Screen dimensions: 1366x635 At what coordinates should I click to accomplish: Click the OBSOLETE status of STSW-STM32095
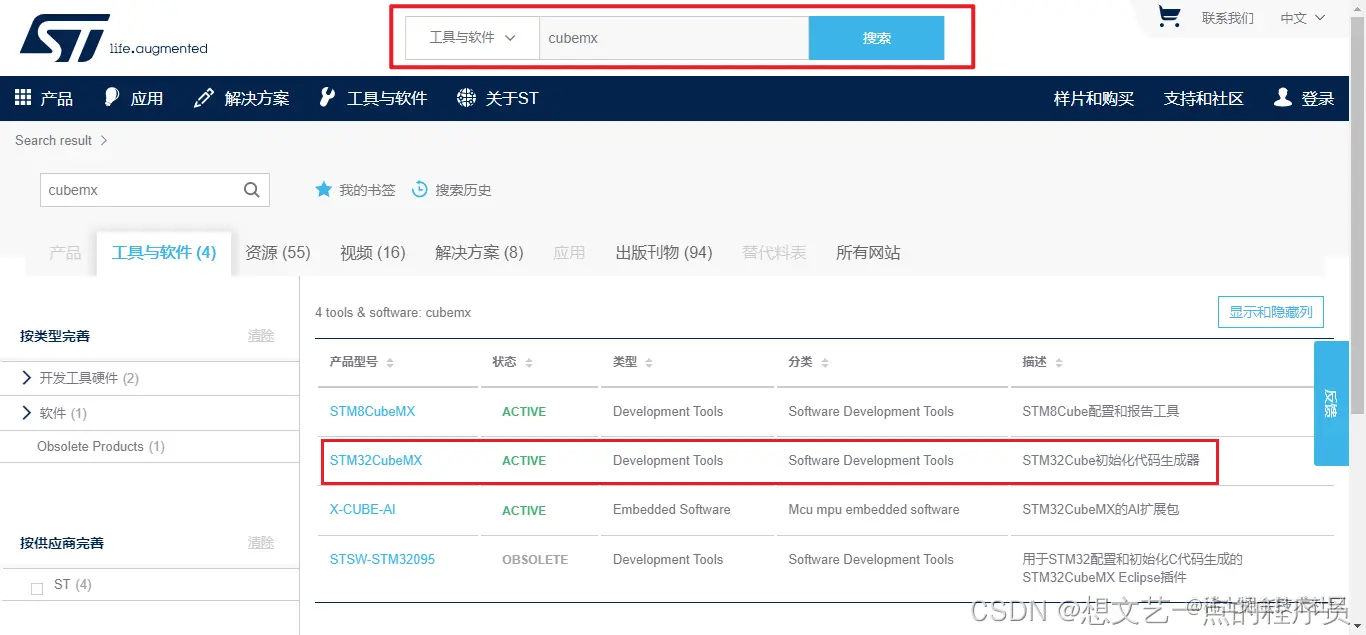click(535, 560)
